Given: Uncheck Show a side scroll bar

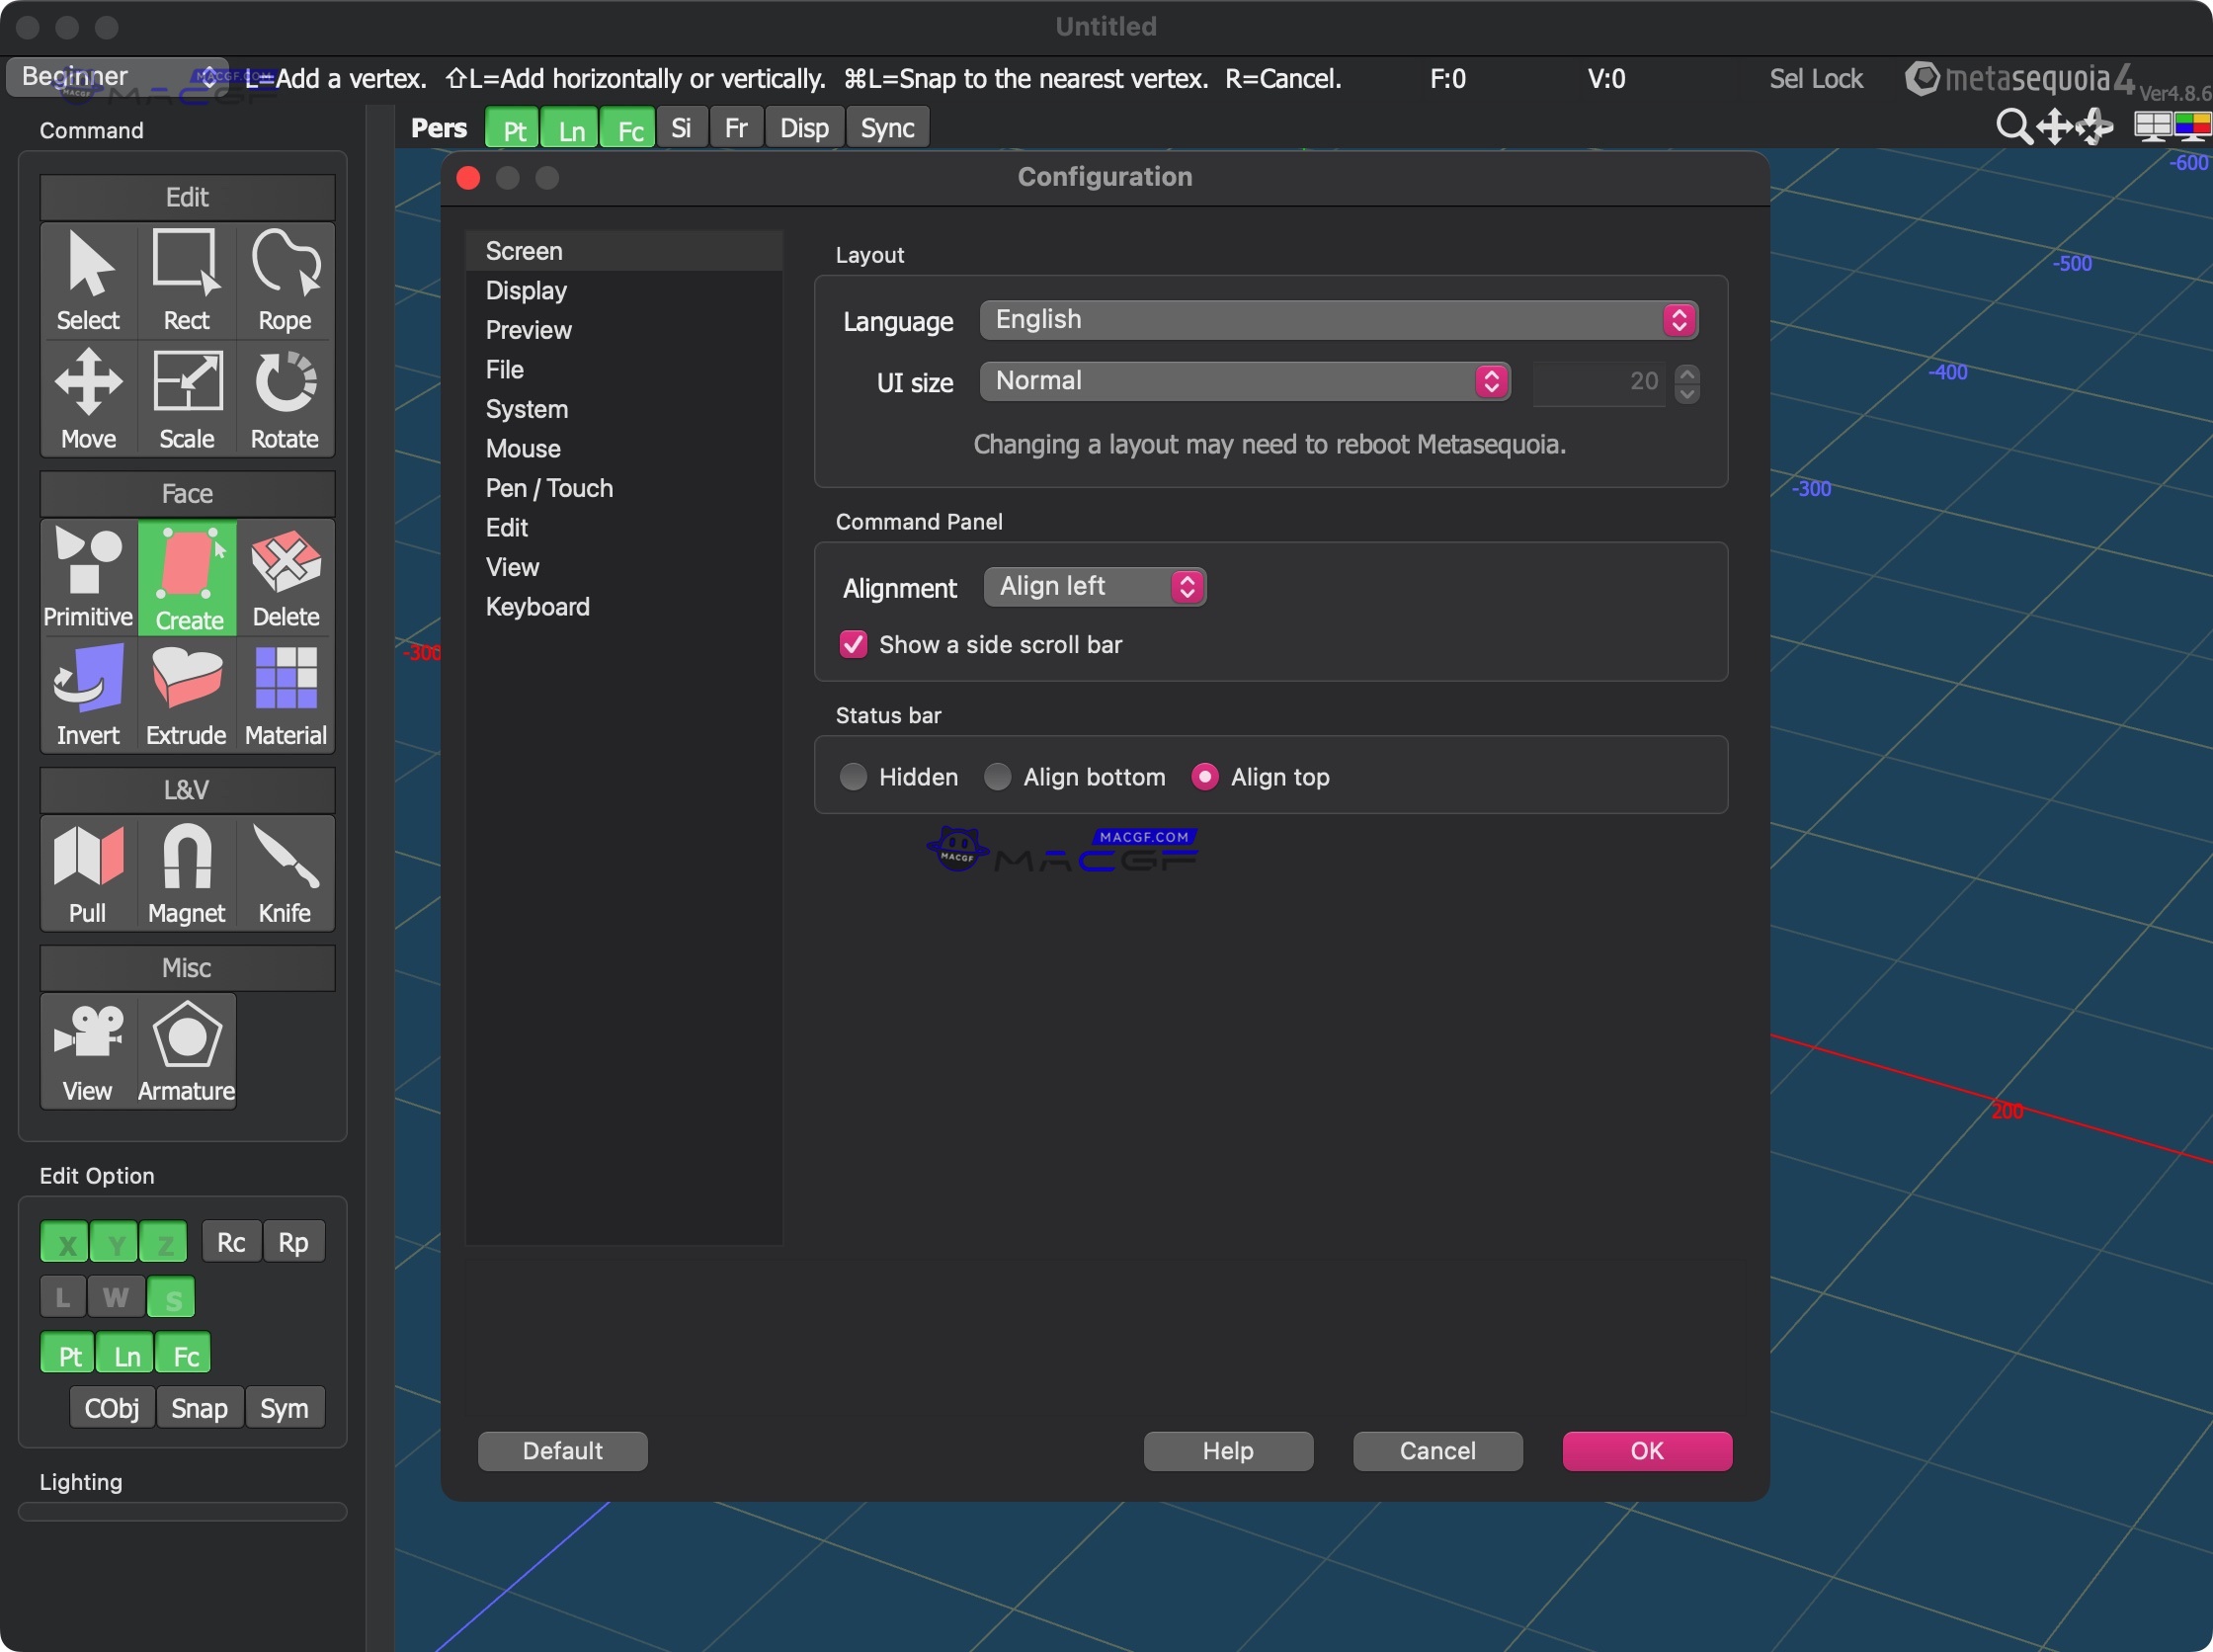Looking at the screenshot, I should coord(852,644).
